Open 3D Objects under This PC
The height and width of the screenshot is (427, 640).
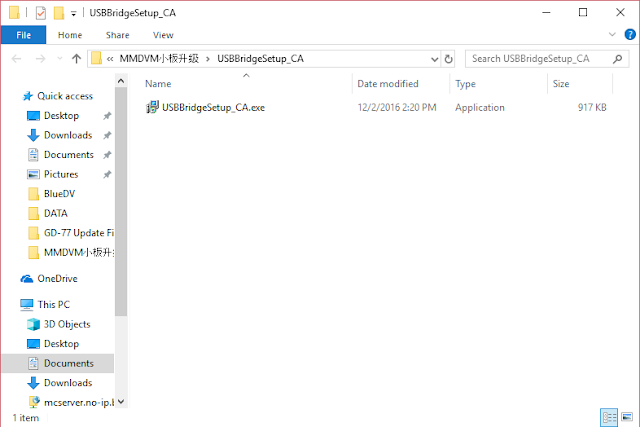[x=67, y=324]
